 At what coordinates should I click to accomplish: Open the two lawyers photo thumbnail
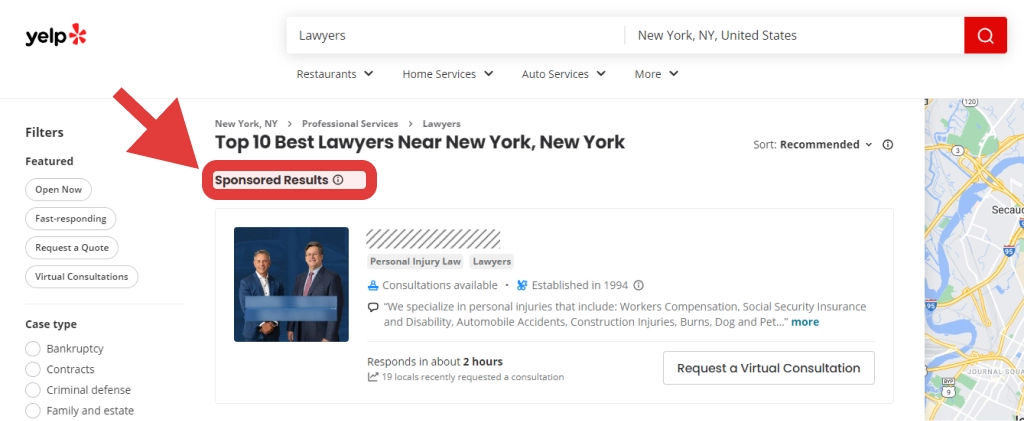291,285
